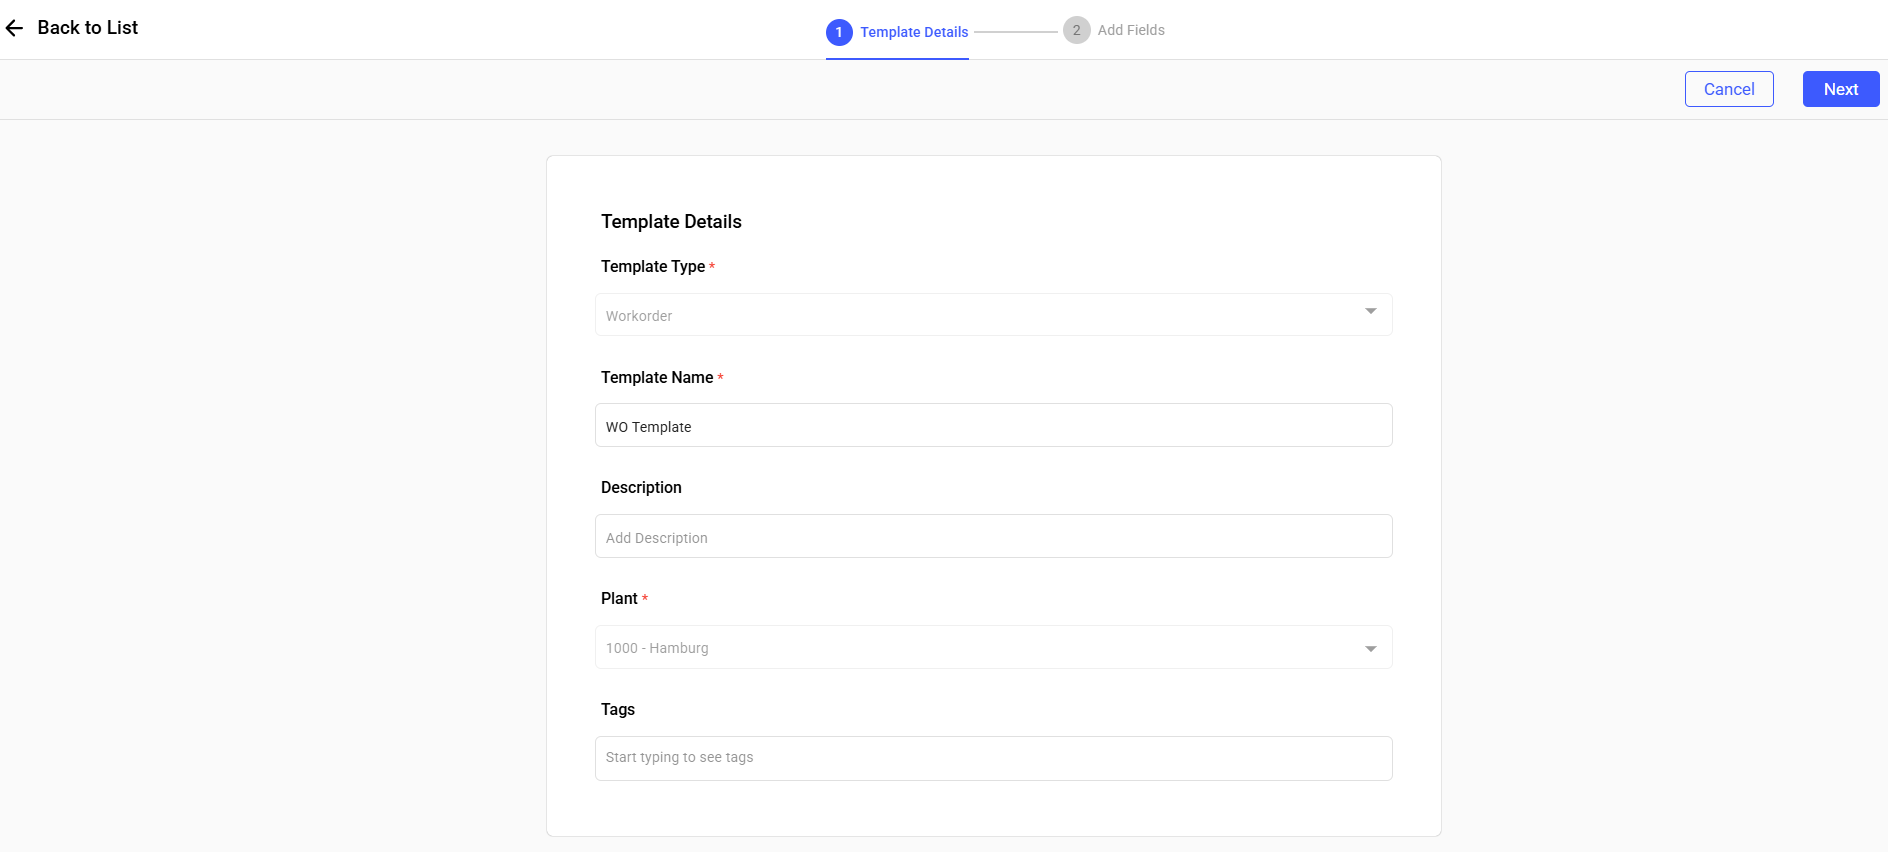Click the Template Type field label

652,266
